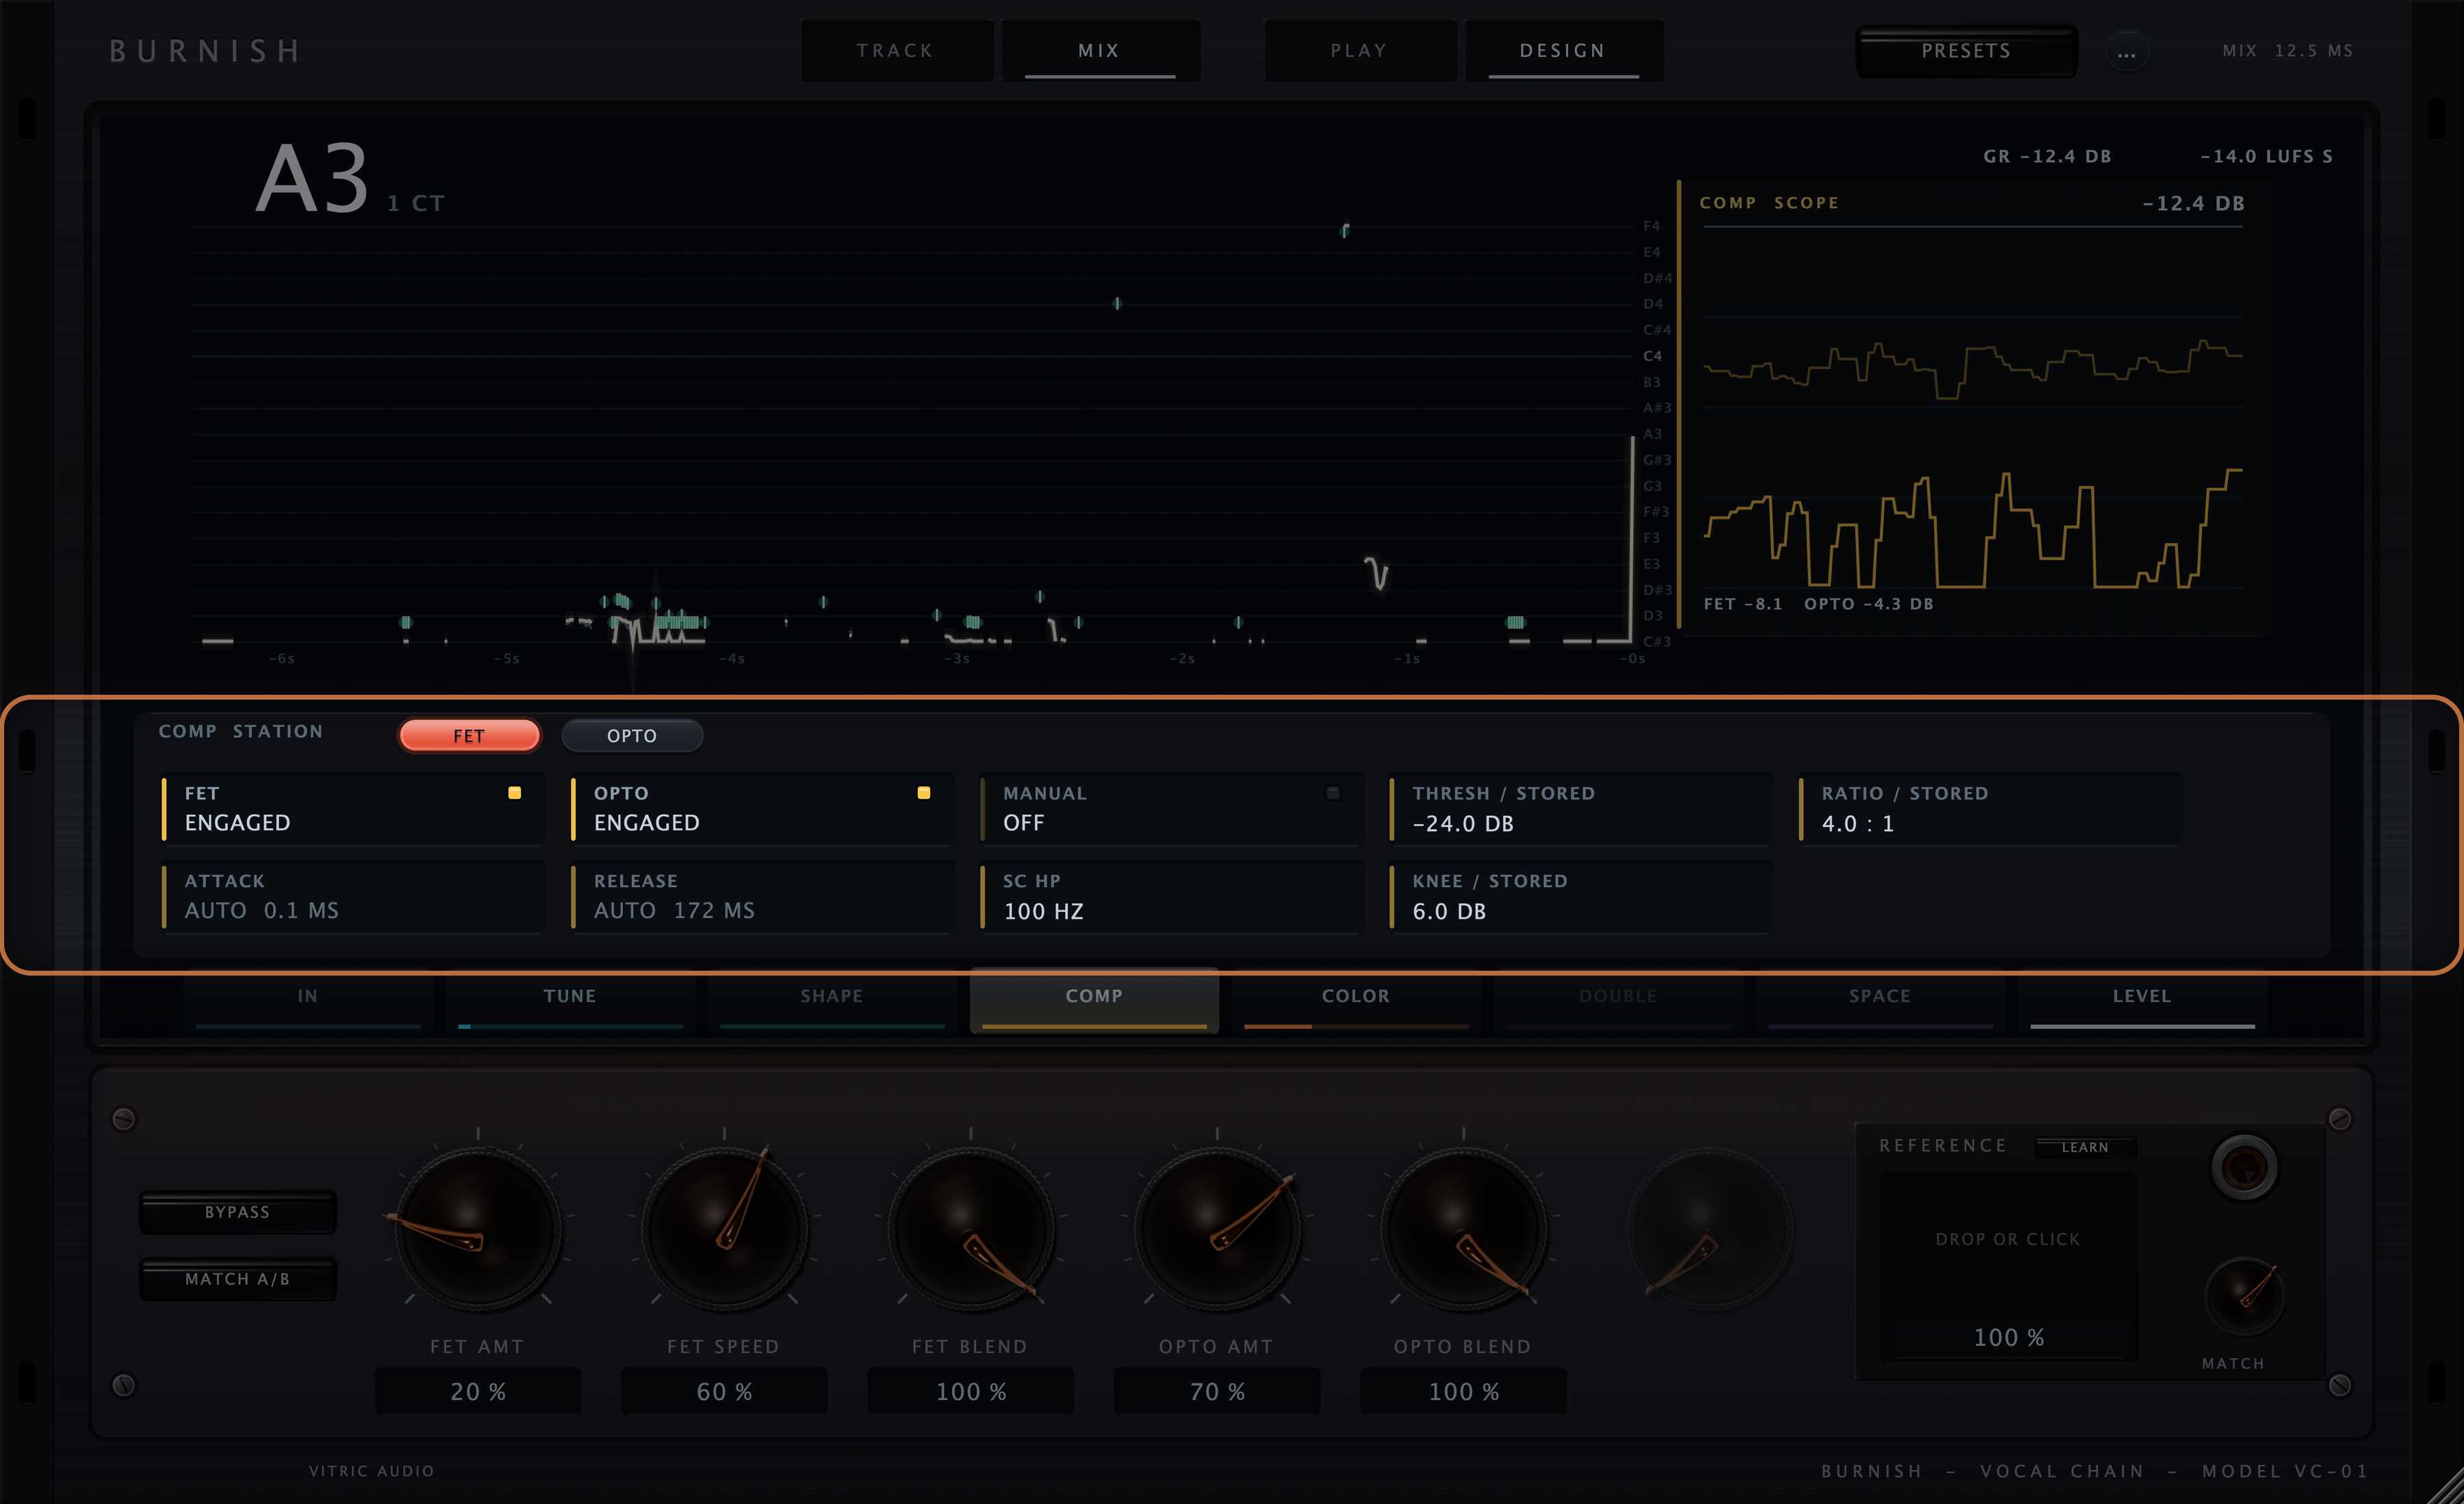Viewport: 2464px width, 1504px height.
Task: Click the FET AMT 20 % value field
Action: click(x=478, y=1391)
